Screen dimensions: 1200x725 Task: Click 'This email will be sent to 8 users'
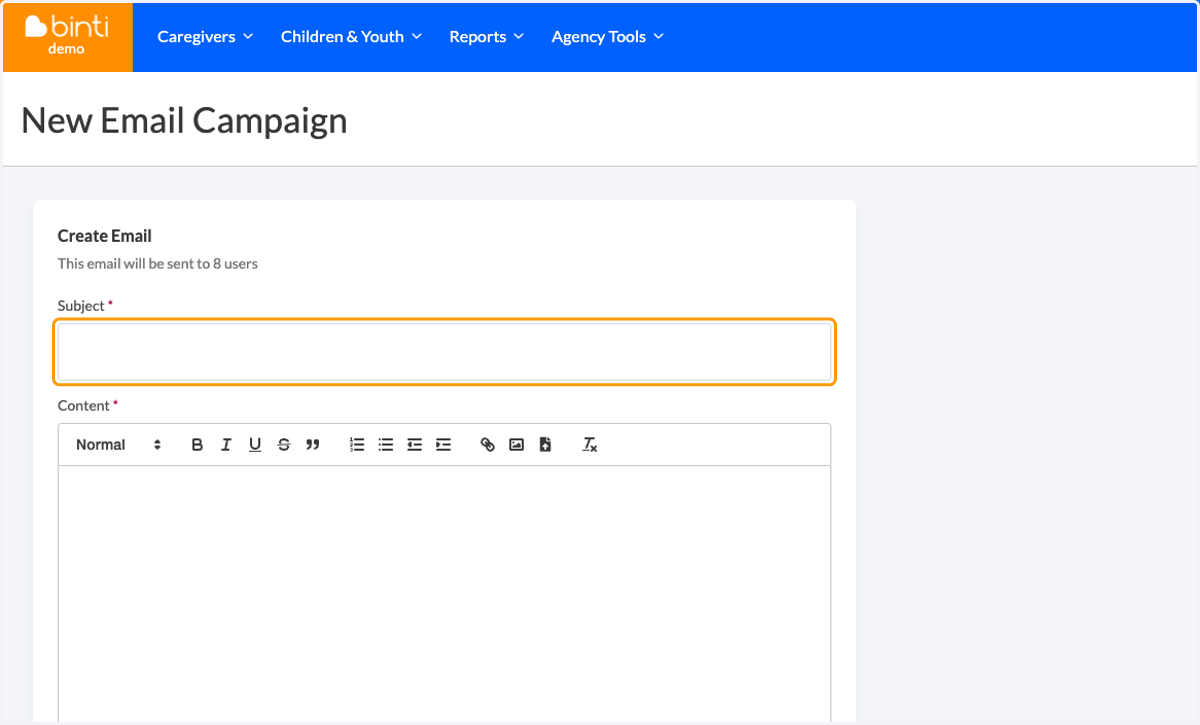point(158,264)
